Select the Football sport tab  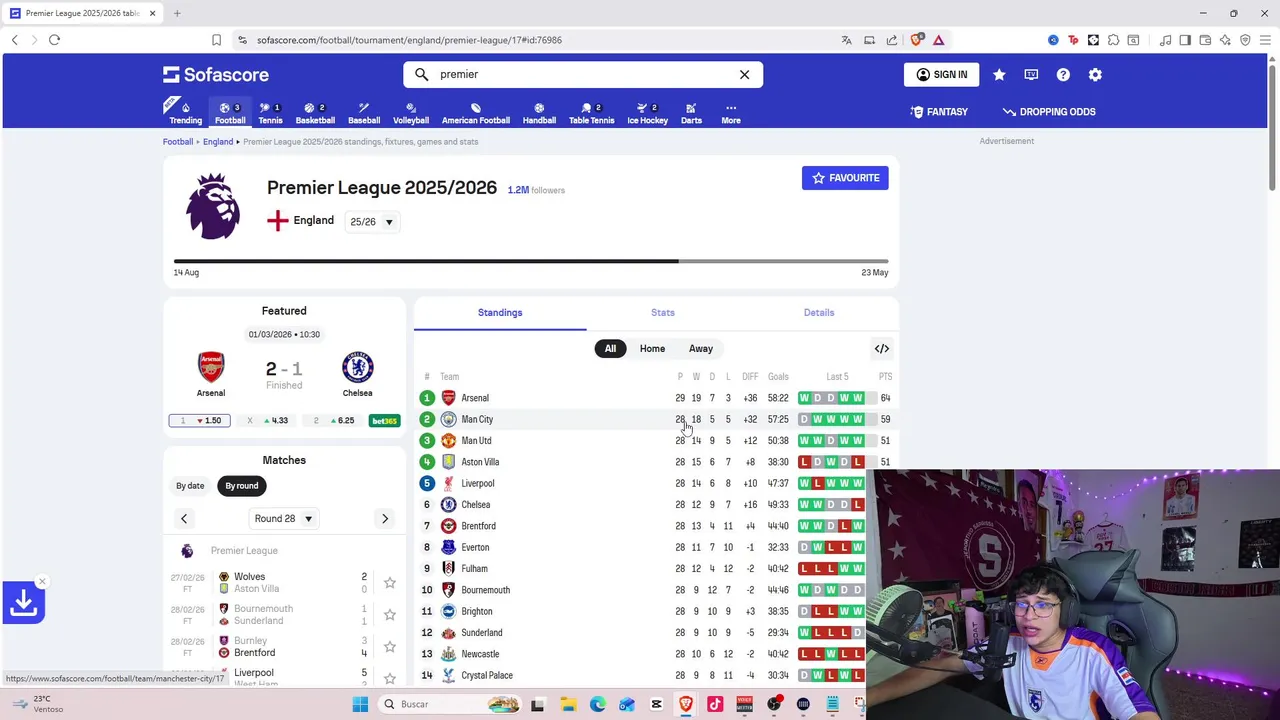[x=230, y=113]
